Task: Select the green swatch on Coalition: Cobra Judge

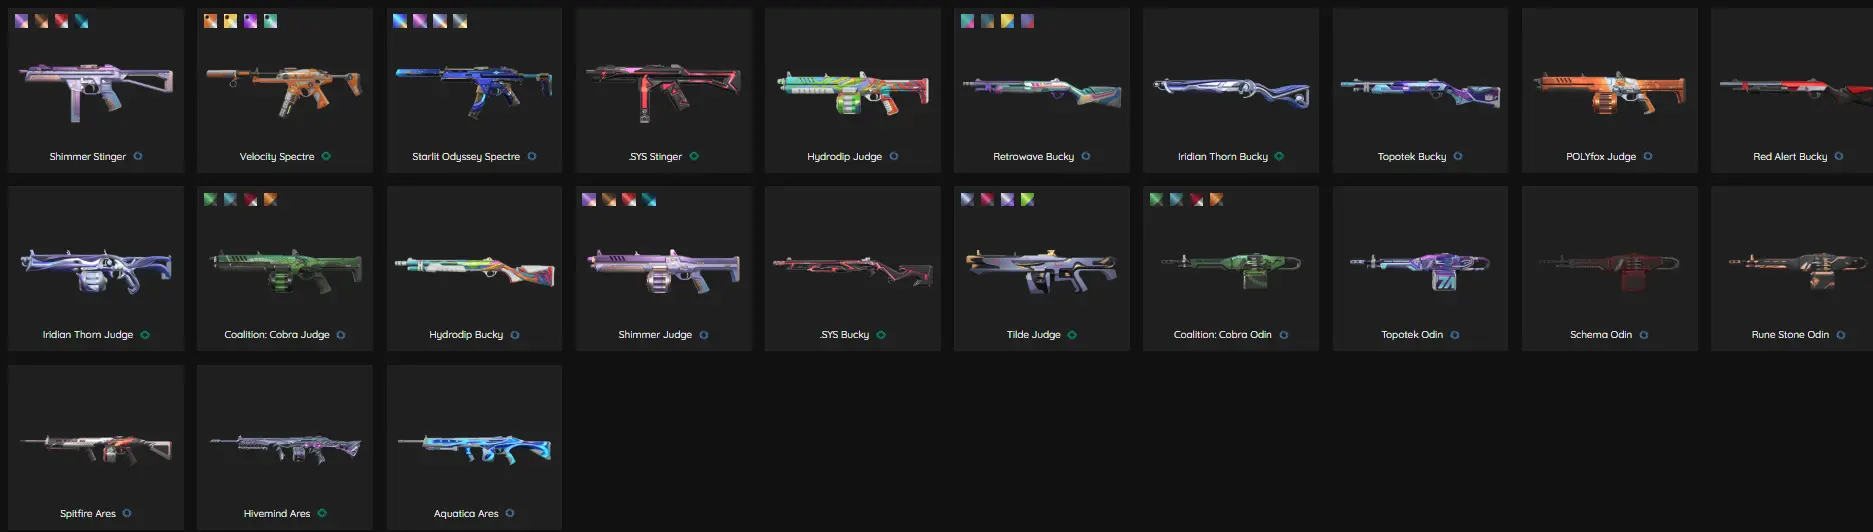Action: click(x=211, y=199)
